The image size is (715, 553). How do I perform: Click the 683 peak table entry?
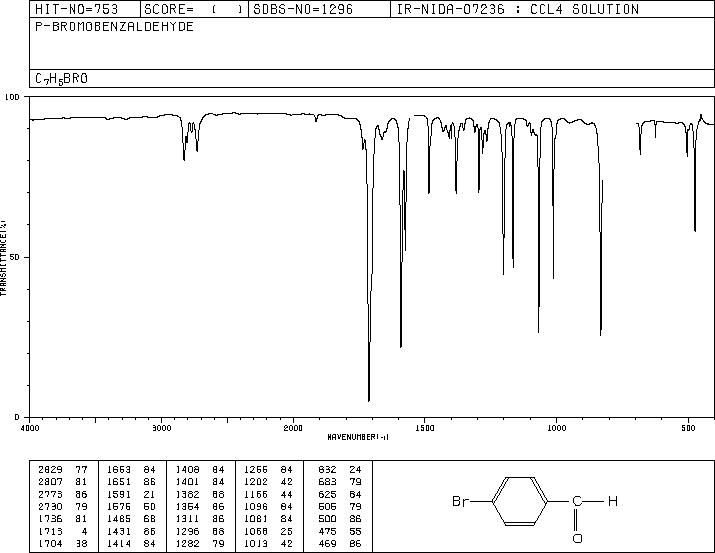coord(340,482)
